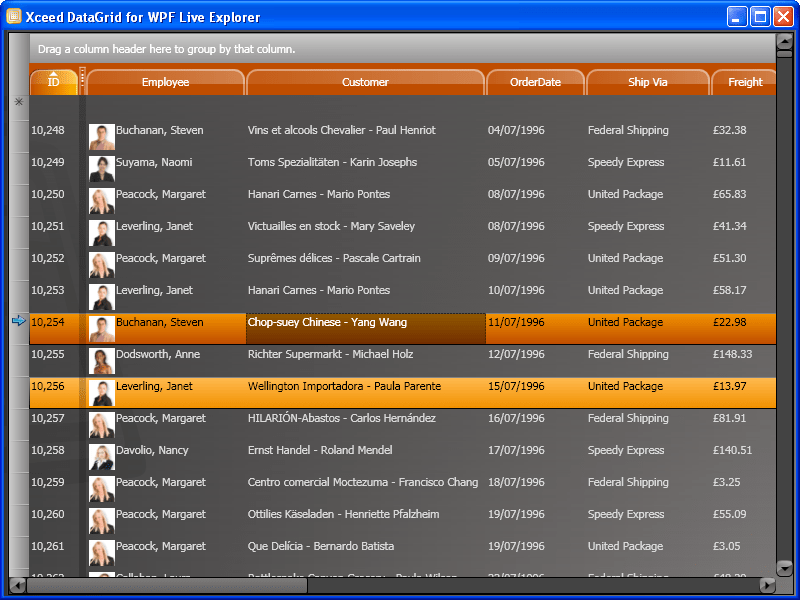Sort by the Freight column header

745,82
